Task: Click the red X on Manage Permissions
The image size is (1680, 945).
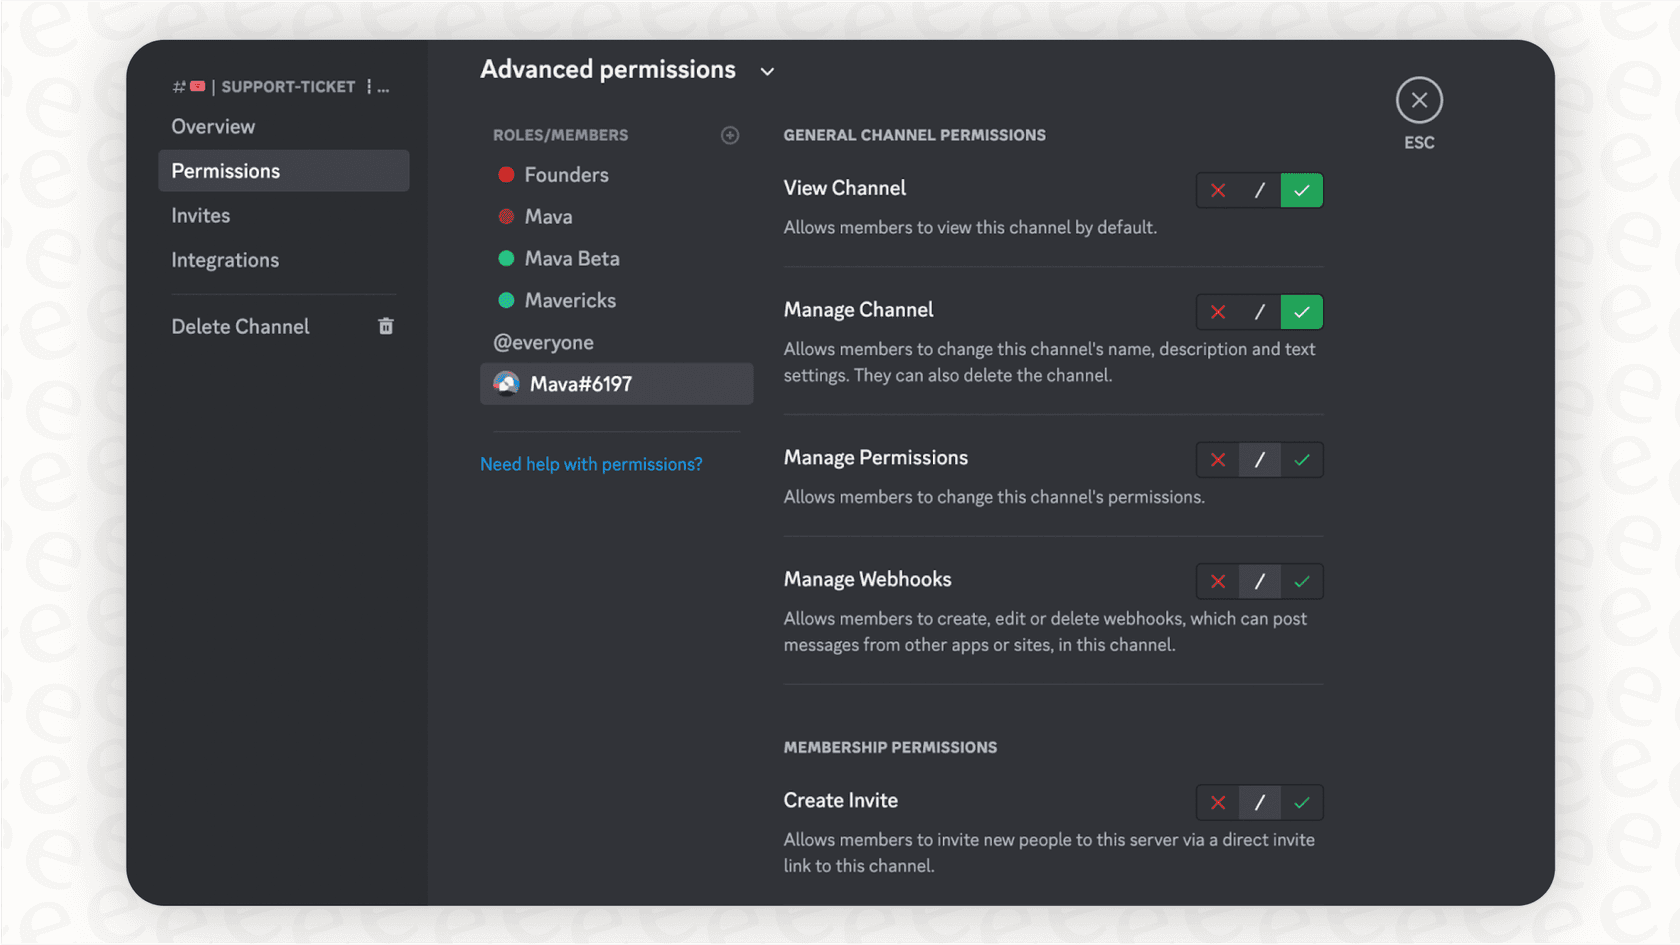Action: (x=1217, y=460)
